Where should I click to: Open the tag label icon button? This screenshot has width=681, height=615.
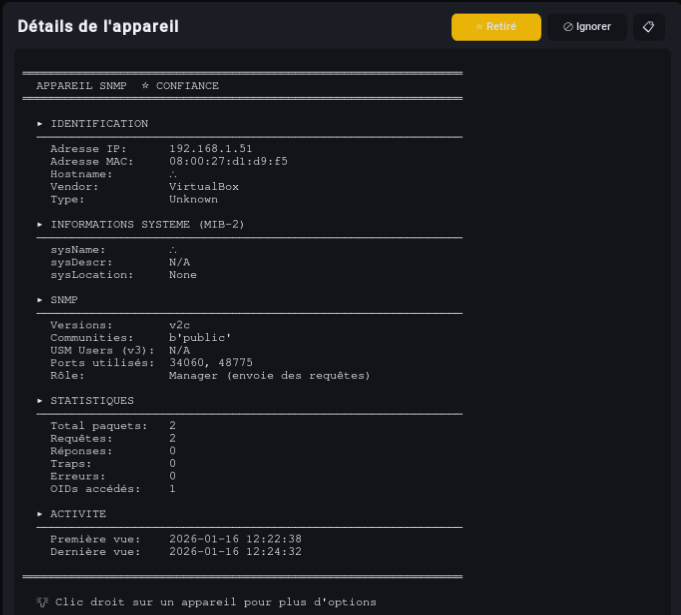pos(648,27)
